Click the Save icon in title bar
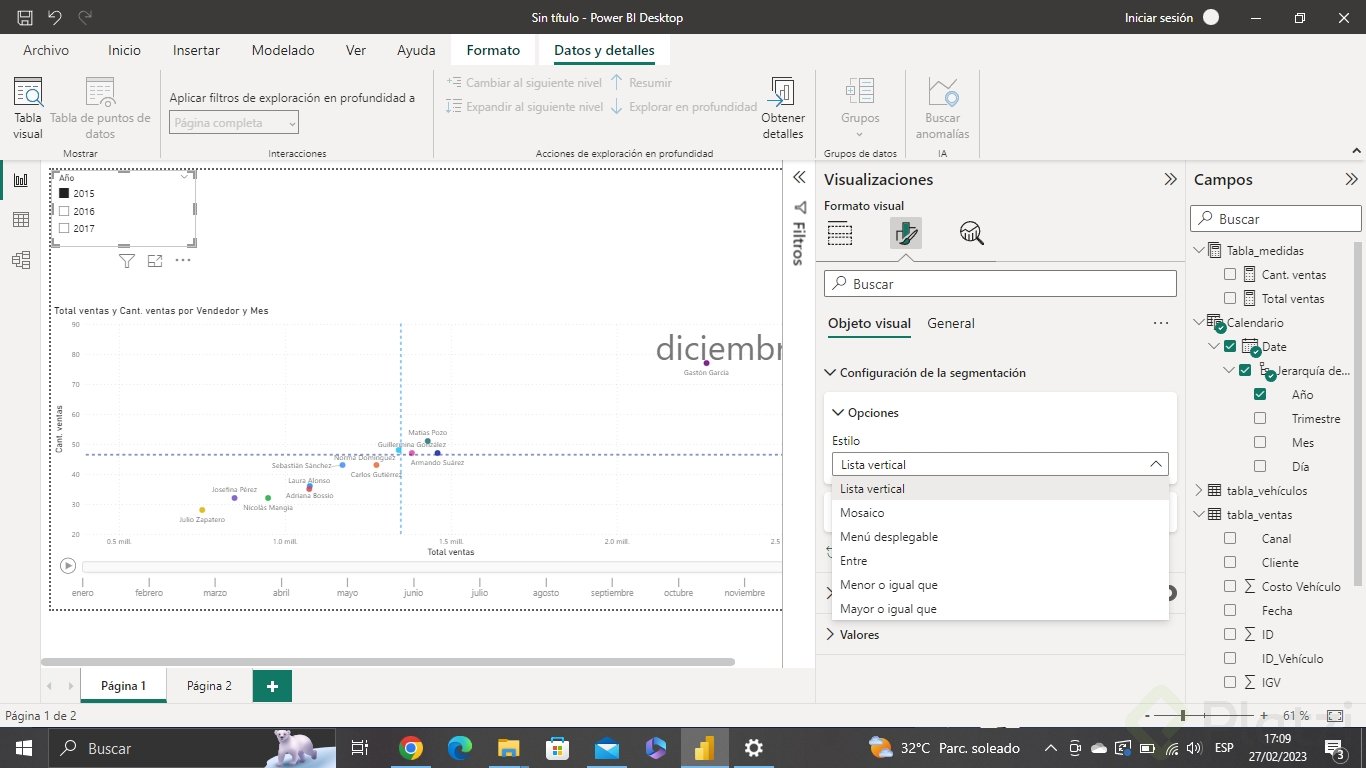Viewport: 1366px width, 768px height. coord(25,18)
